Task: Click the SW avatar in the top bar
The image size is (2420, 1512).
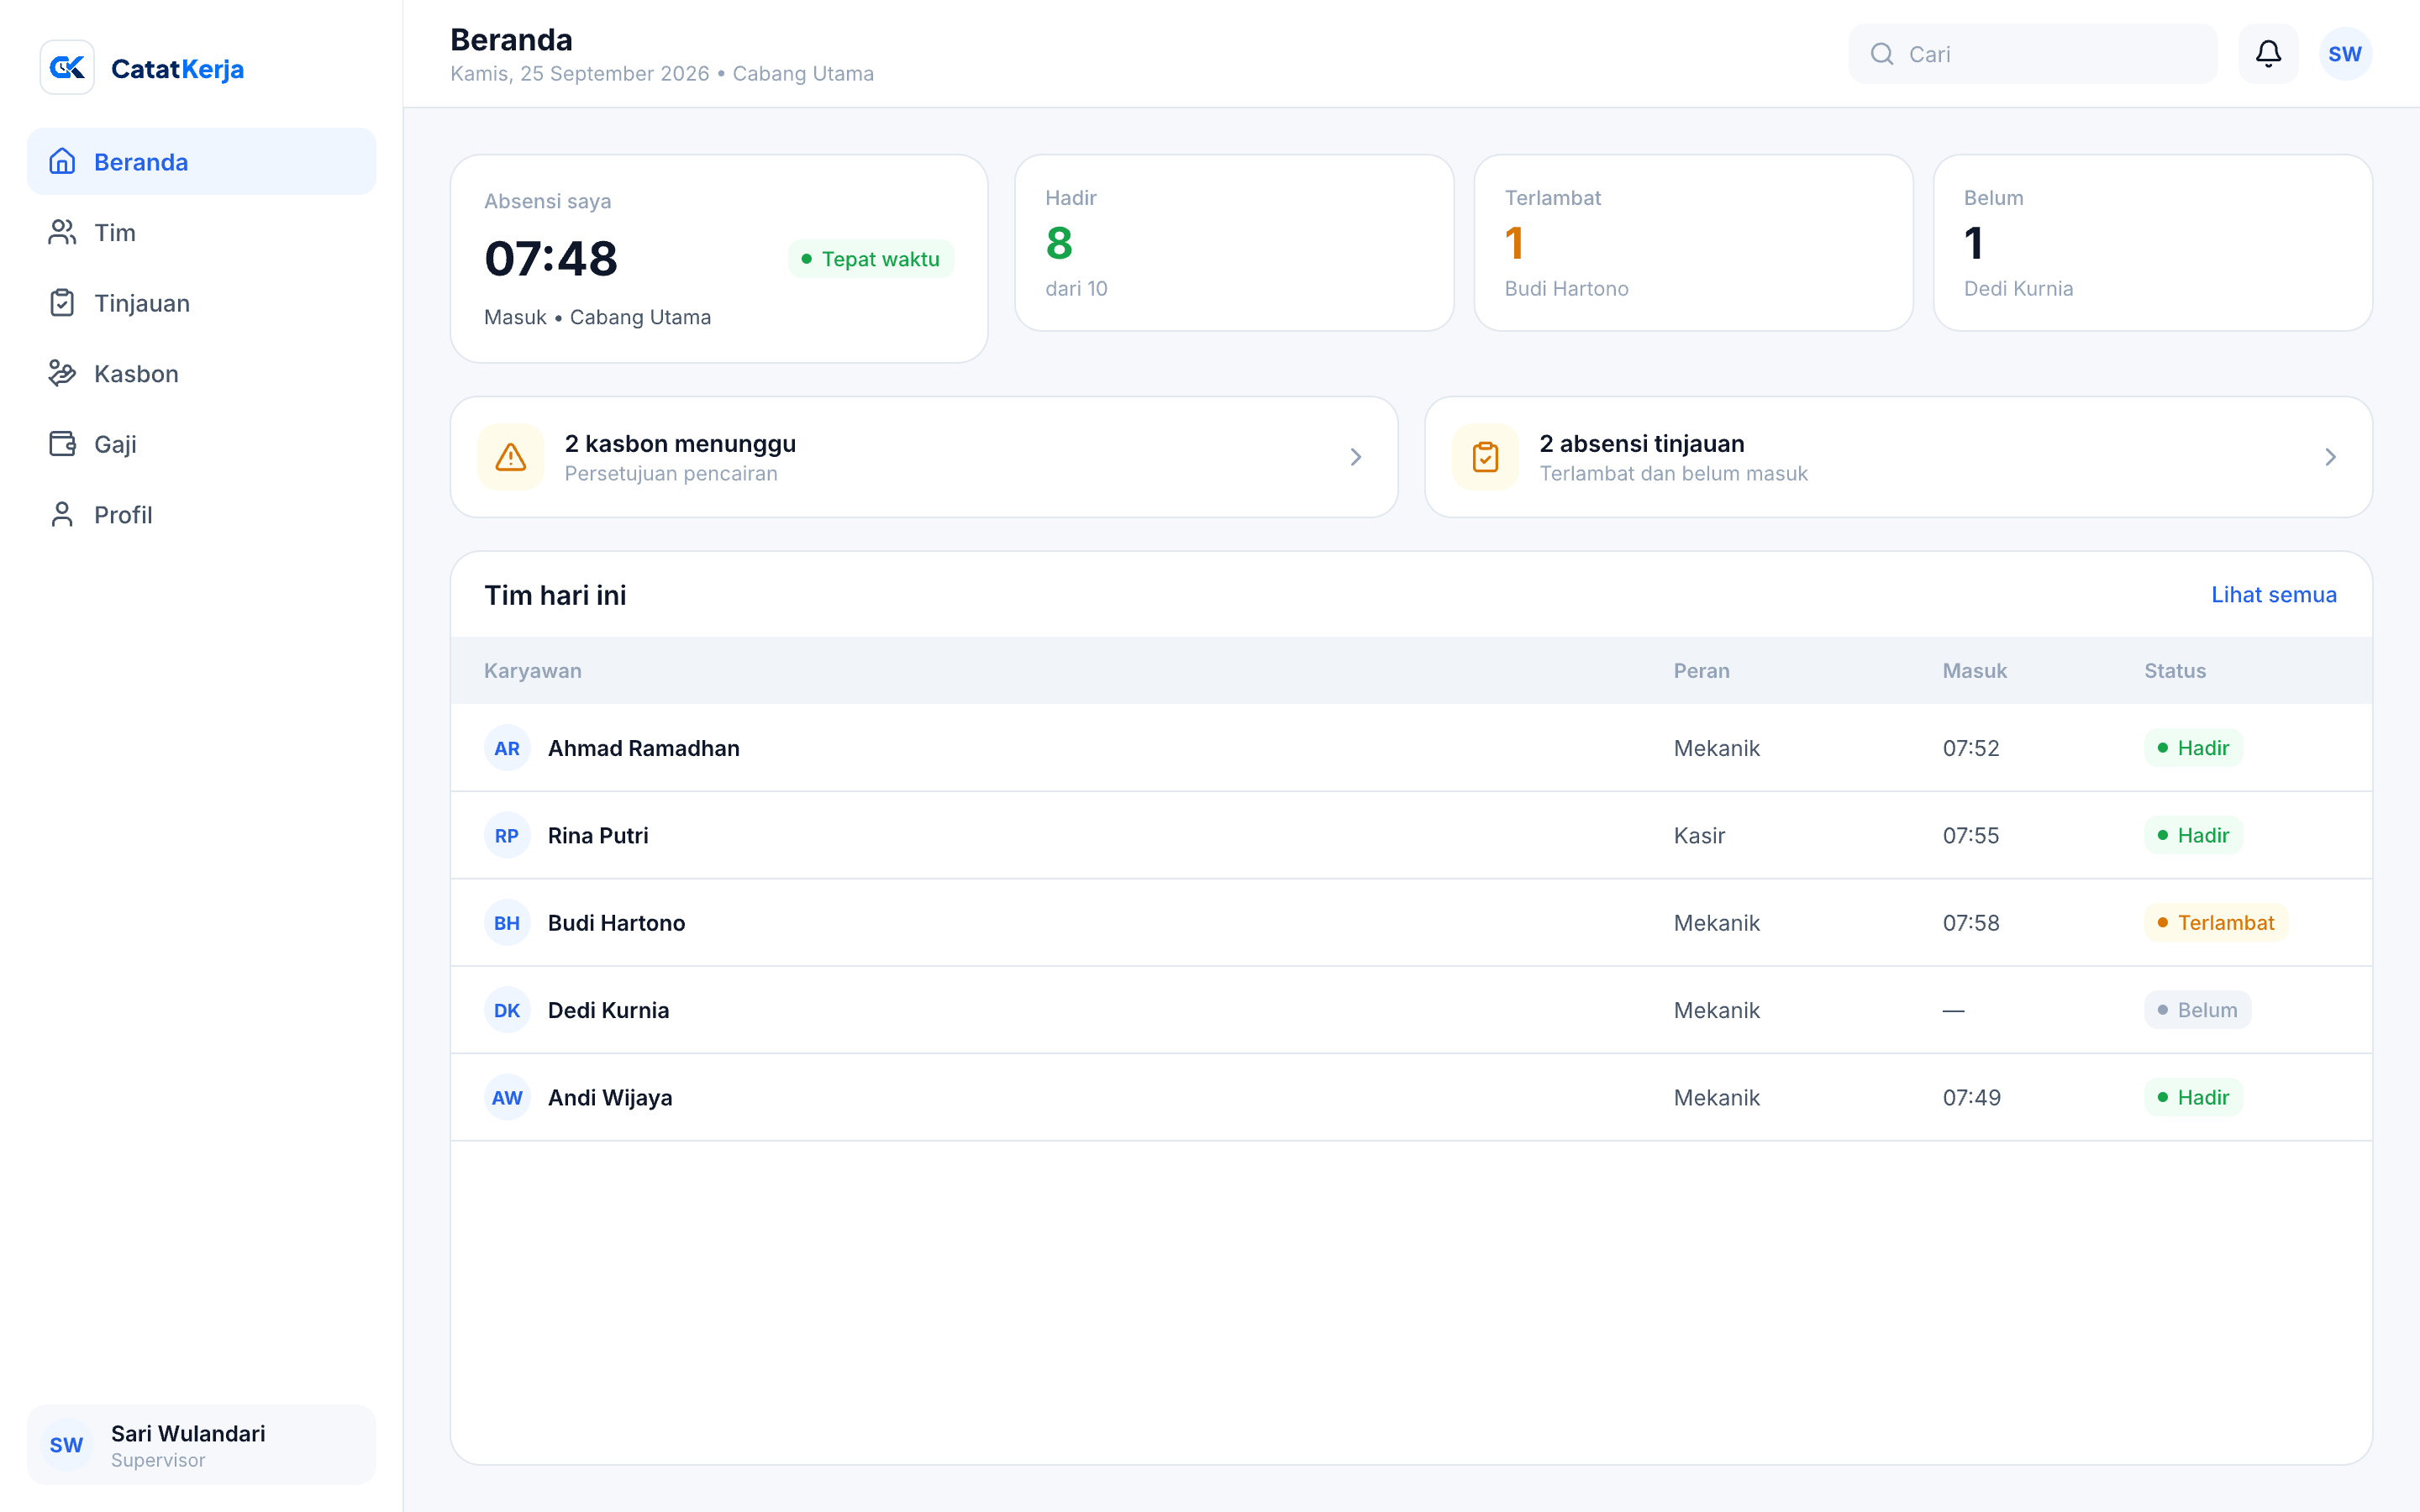Action: pos(2344,54)
